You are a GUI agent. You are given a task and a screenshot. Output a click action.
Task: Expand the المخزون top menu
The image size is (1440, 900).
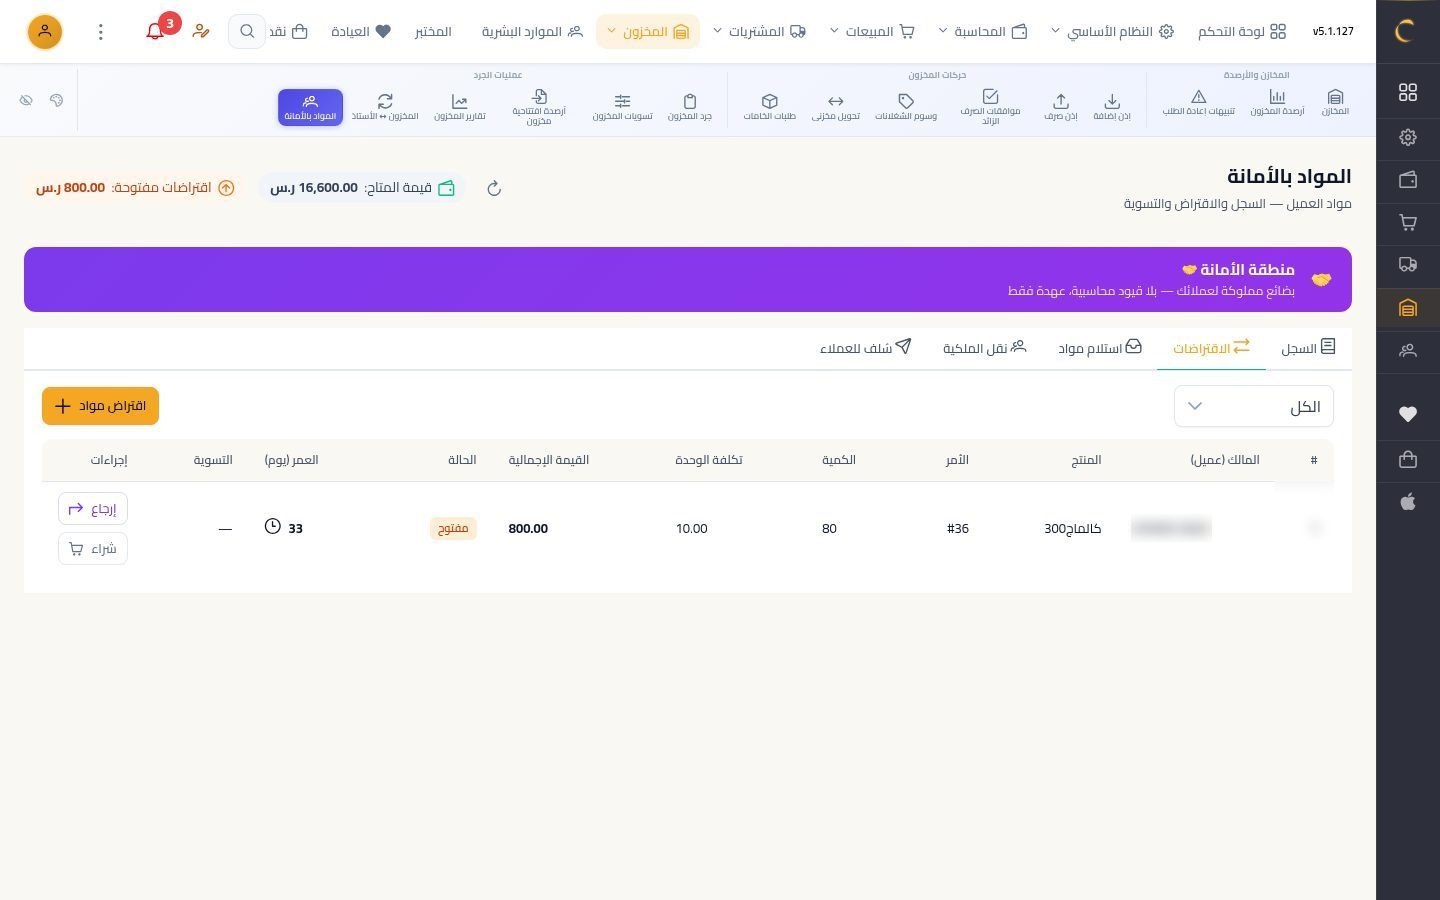pyautogui.click(x=648, y=31)
